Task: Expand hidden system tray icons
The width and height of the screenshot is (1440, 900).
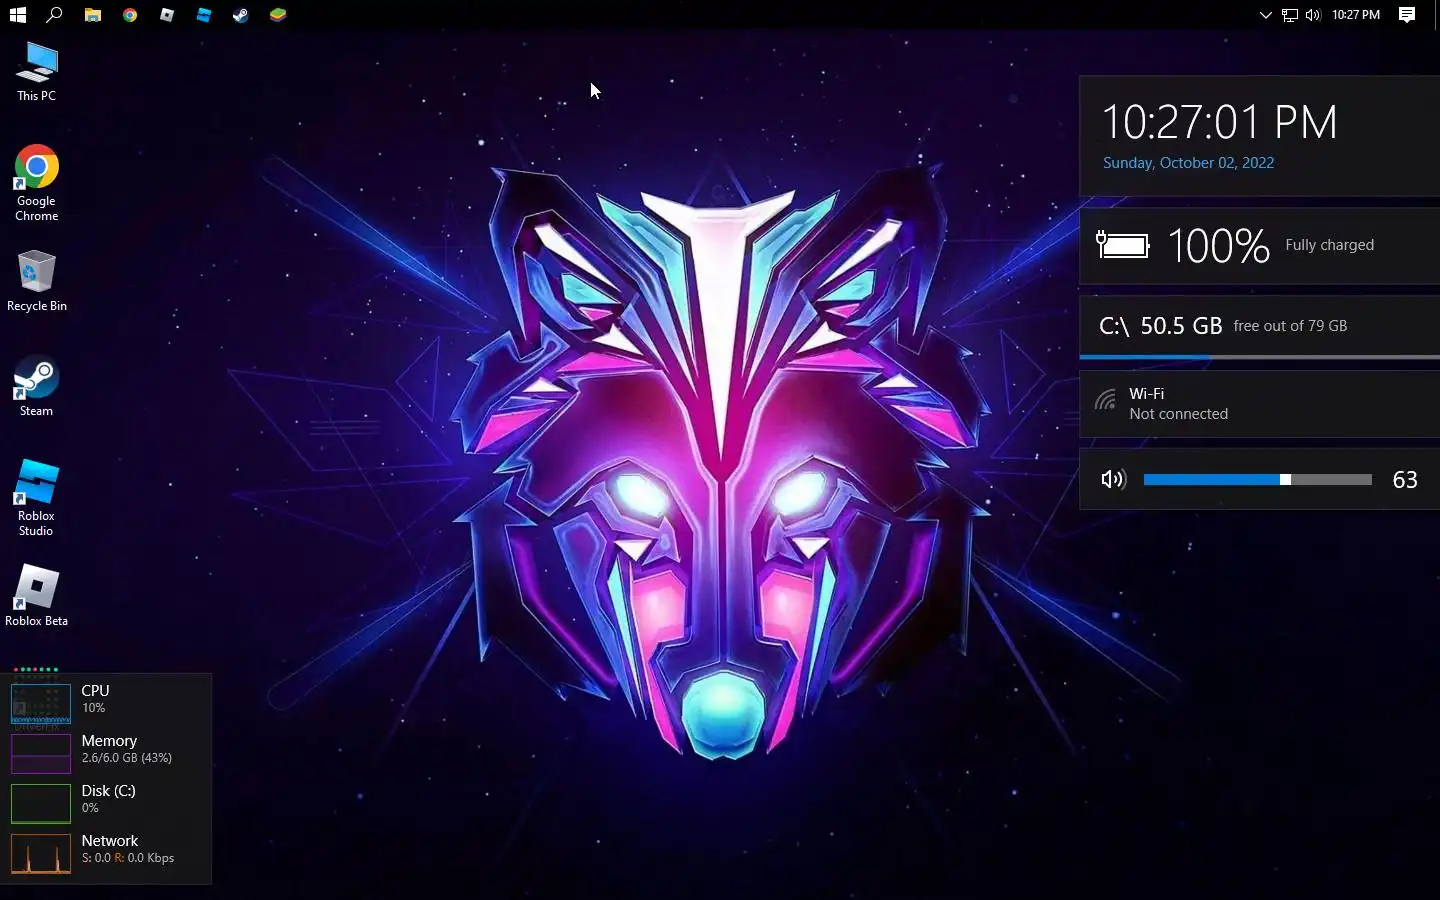Action: point(1265,15)
